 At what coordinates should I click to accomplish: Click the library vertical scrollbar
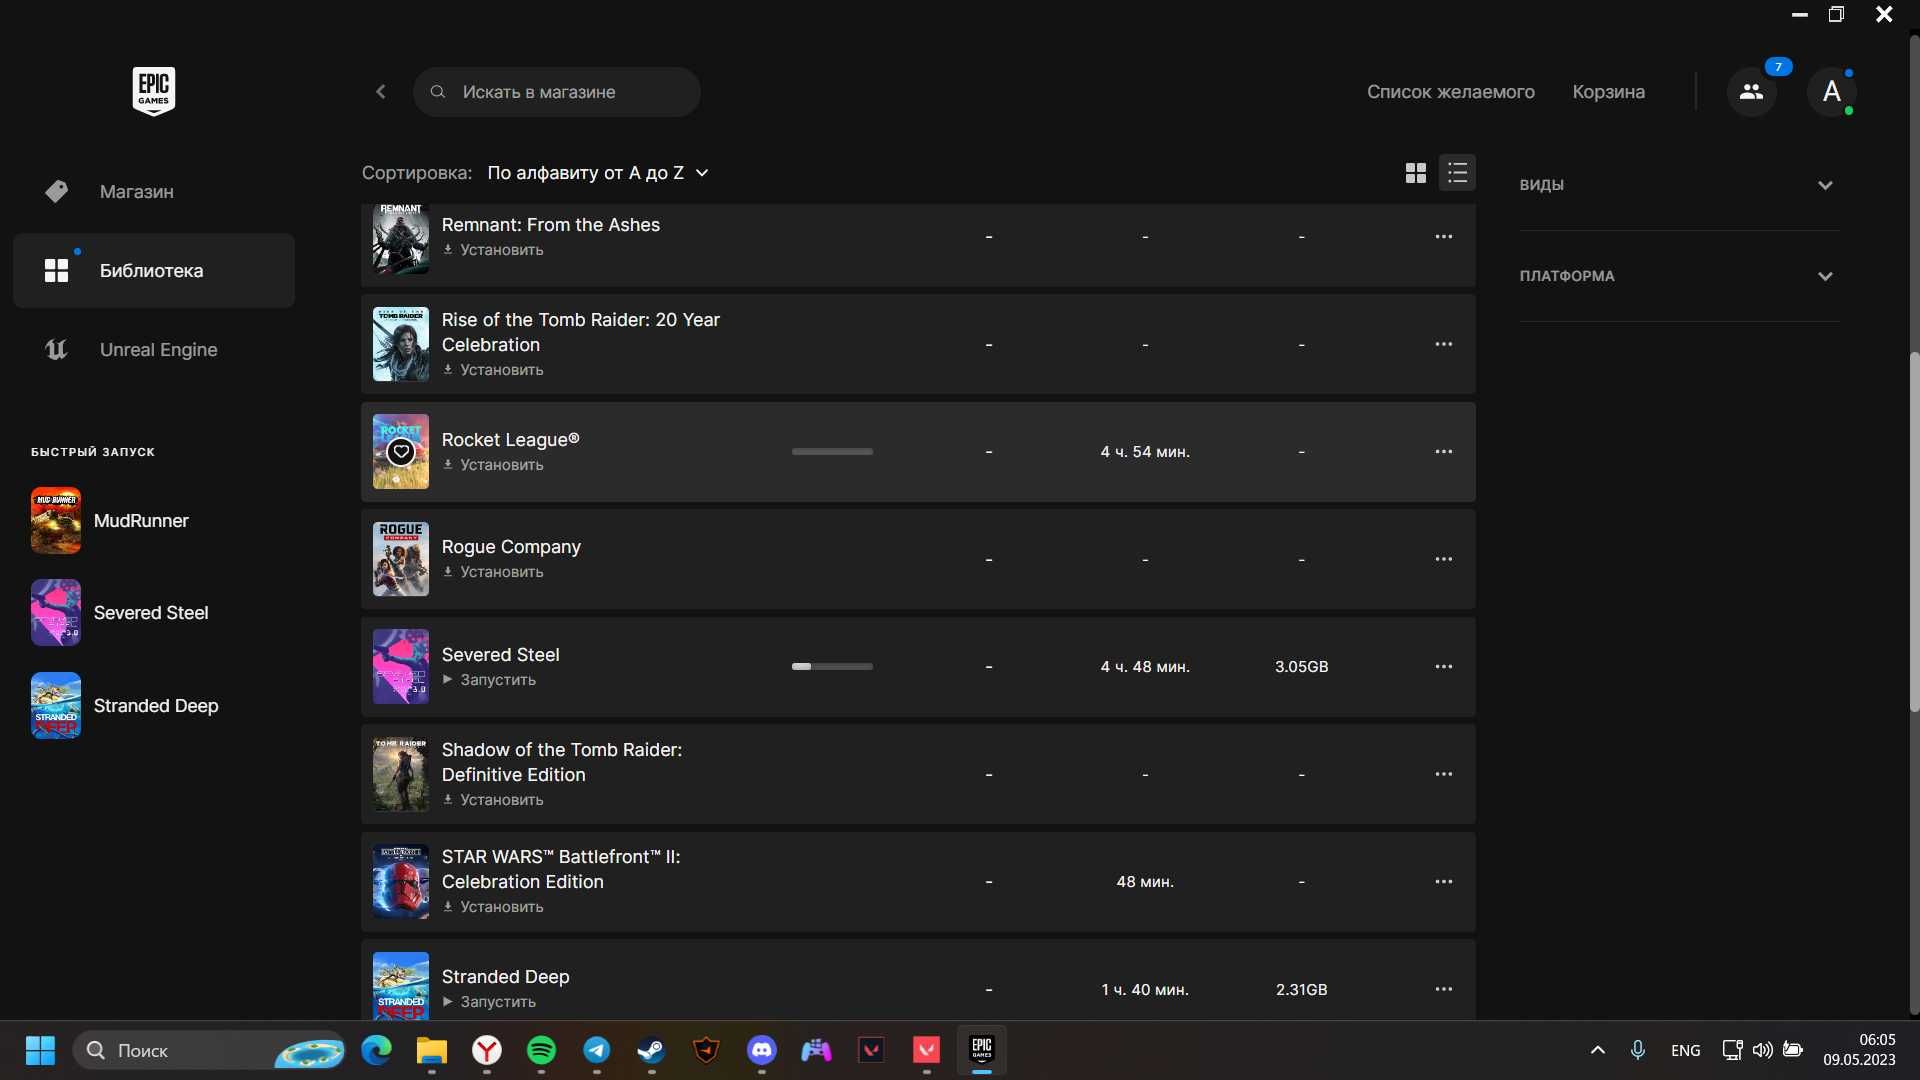[1914, 531]
